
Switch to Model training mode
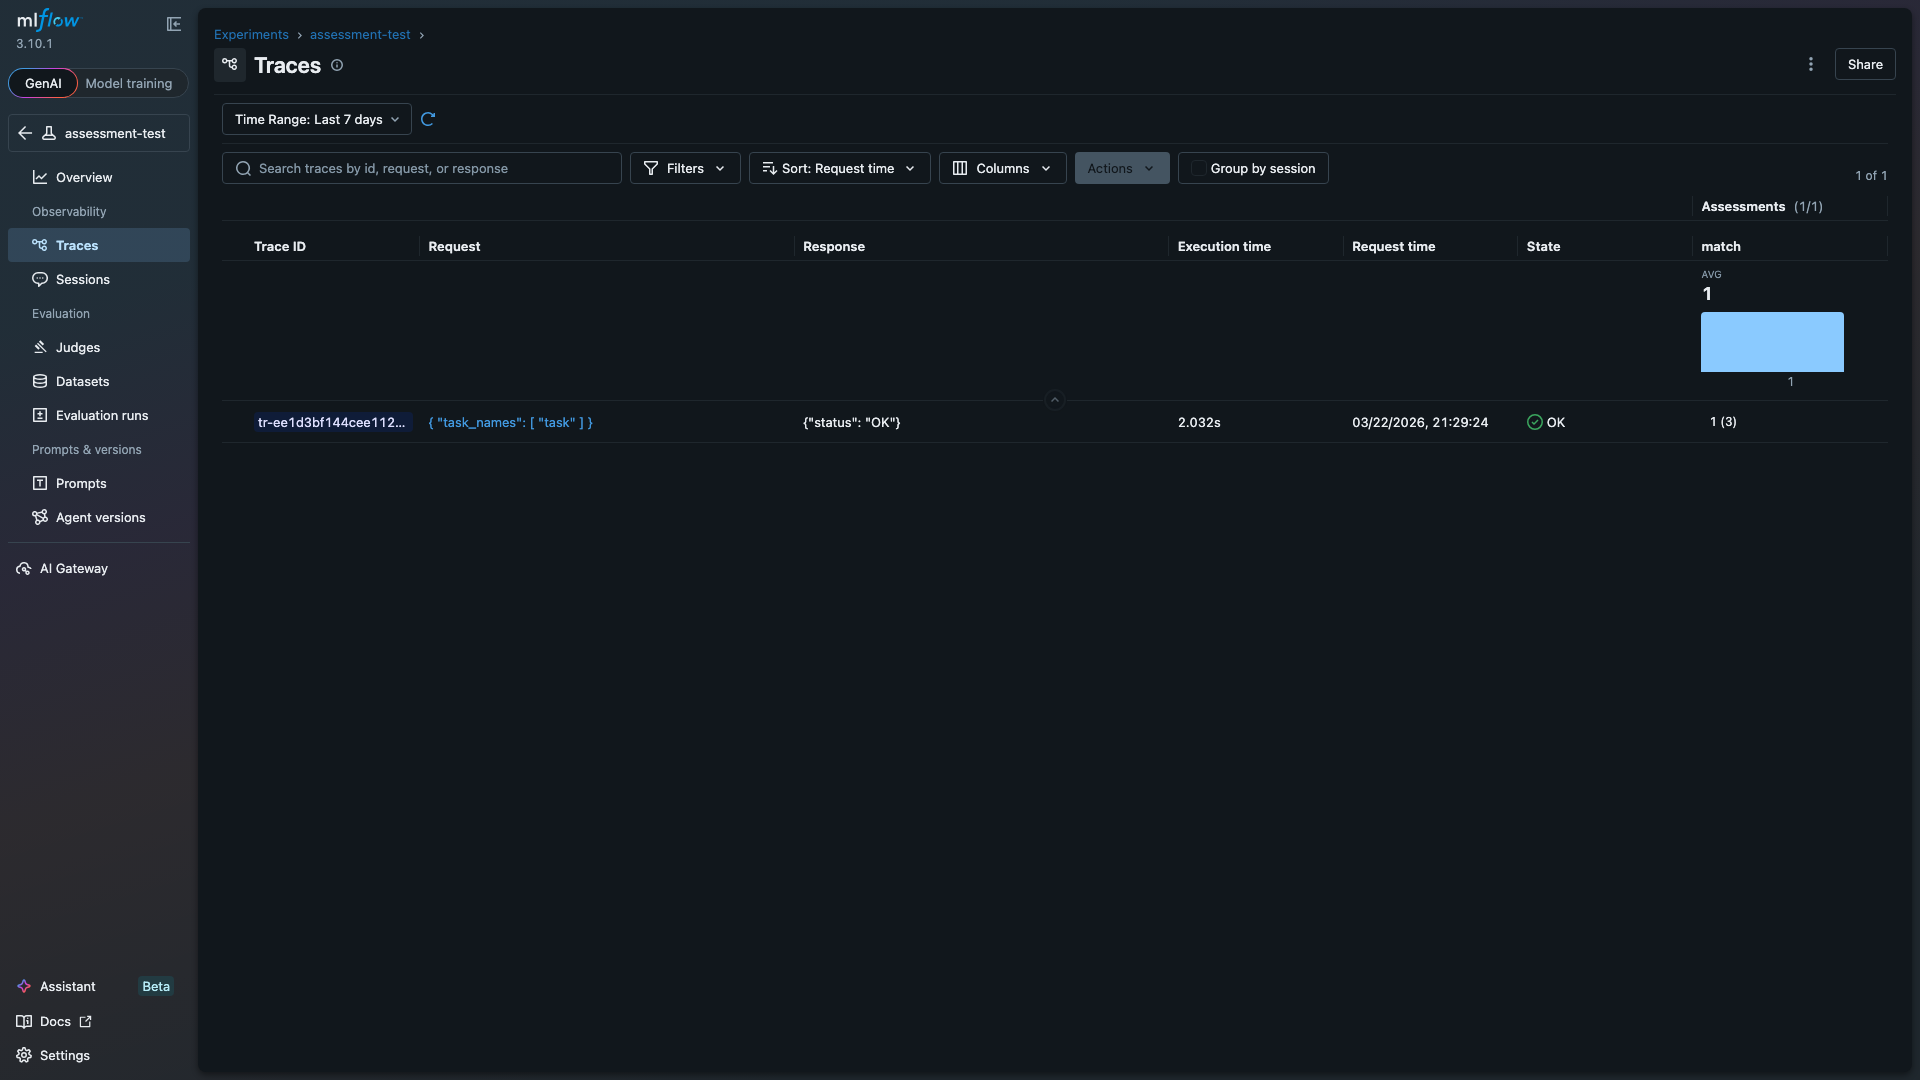coord(128,83)
